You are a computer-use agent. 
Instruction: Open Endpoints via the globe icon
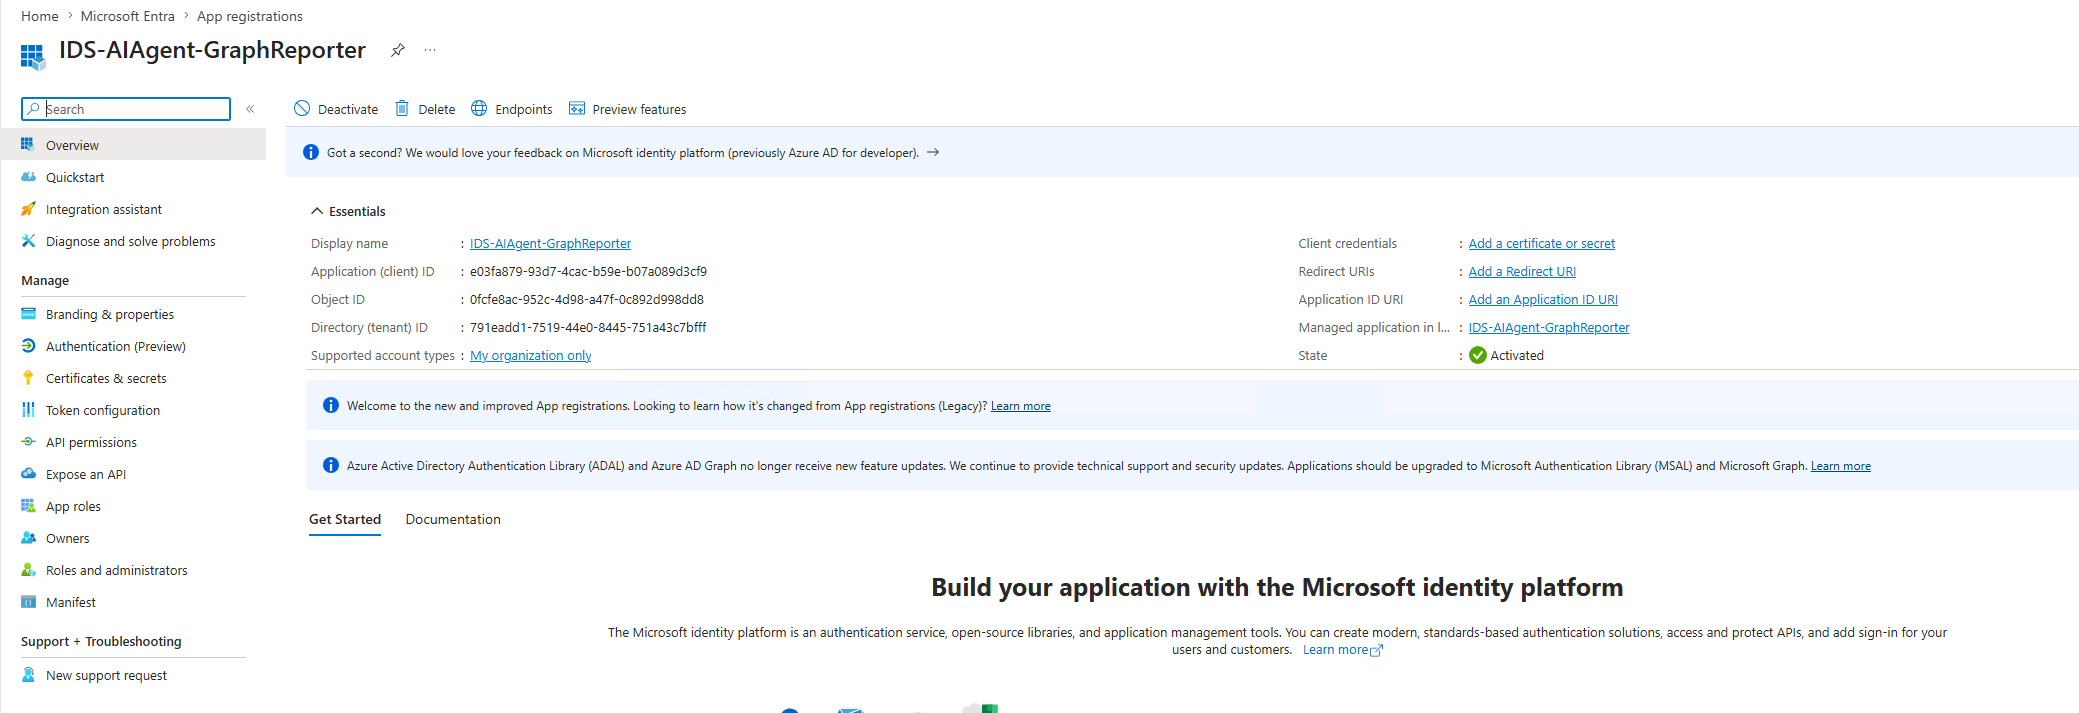(x=479, y=108)
